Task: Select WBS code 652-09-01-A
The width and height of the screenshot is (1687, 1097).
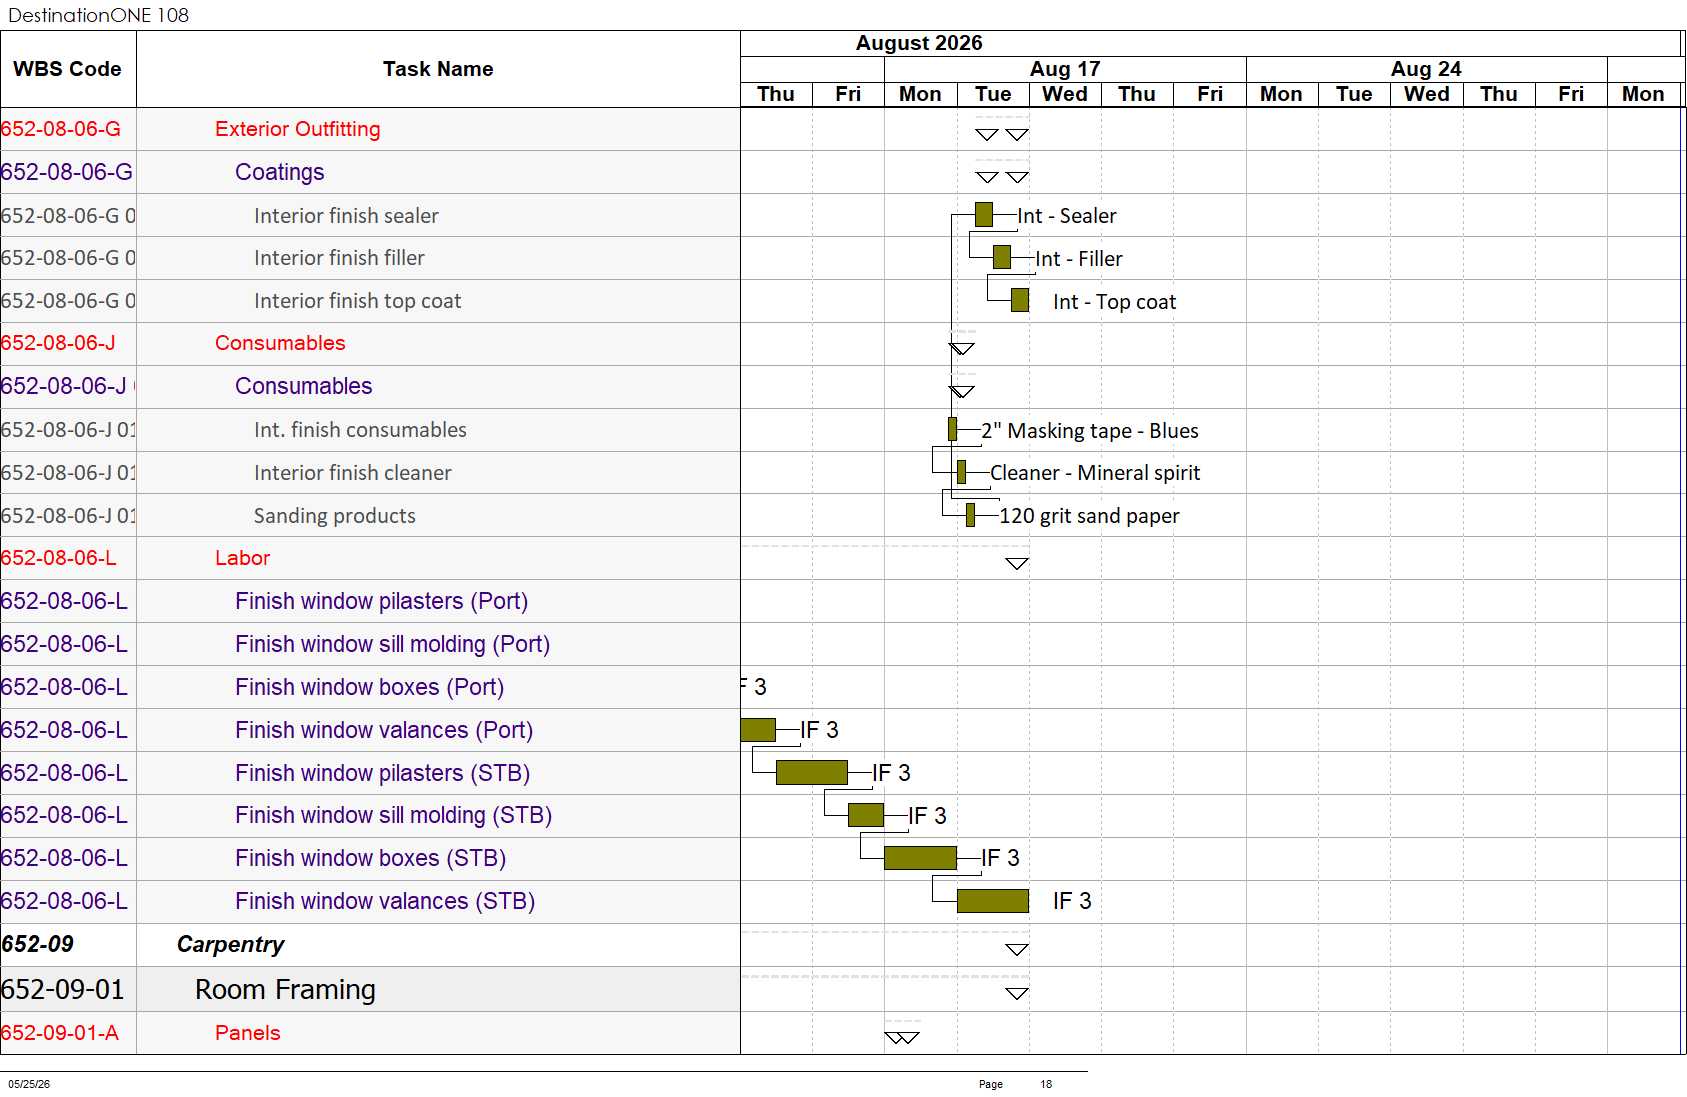Action: [60, 1033]
